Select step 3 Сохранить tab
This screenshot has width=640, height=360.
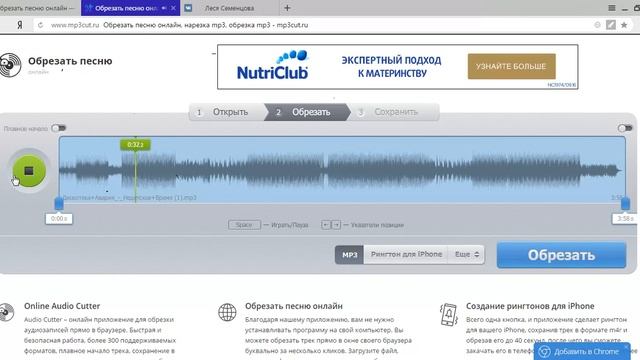click(x=394, y=112)
